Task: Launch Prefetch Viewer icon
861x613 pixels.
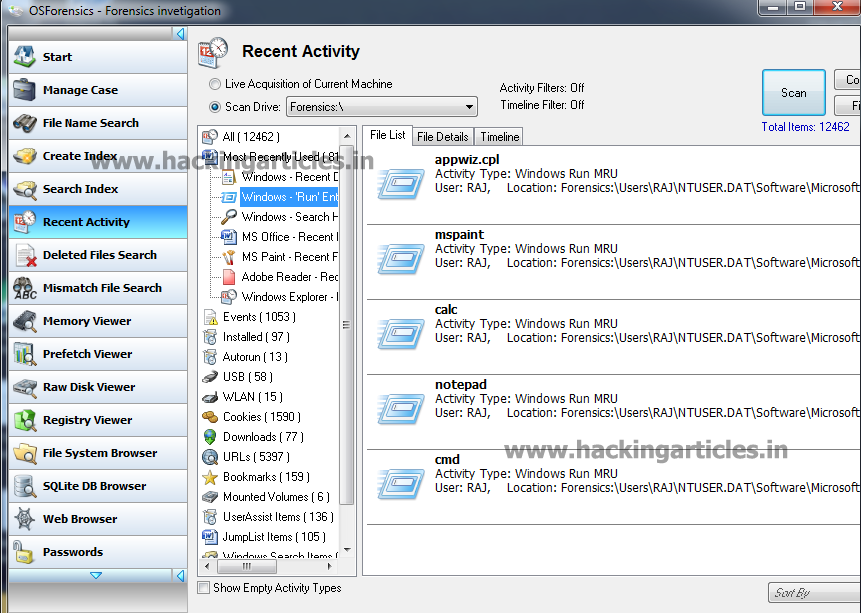Action: point(25,354)
